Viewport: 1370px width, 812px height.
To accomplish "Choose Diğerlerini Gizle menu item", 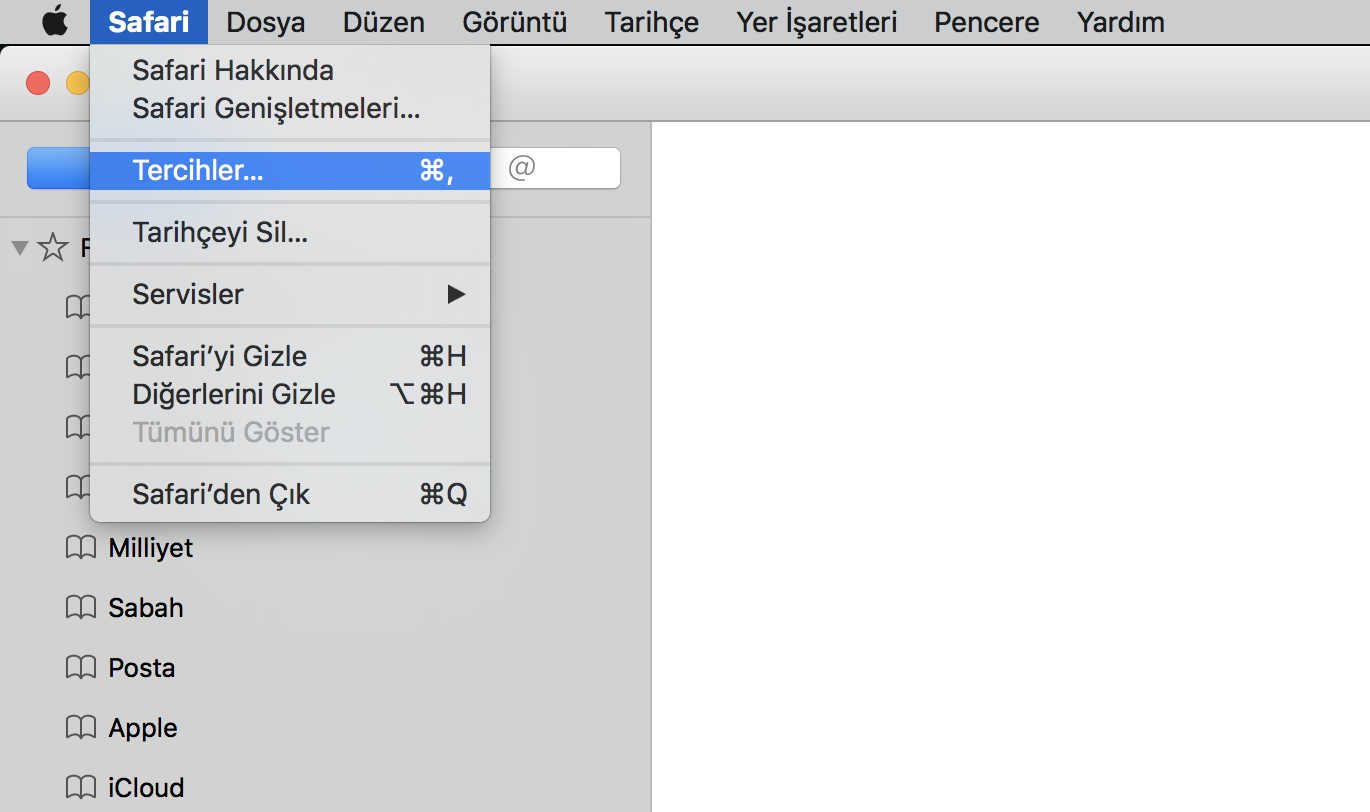I will click(290, 394).
